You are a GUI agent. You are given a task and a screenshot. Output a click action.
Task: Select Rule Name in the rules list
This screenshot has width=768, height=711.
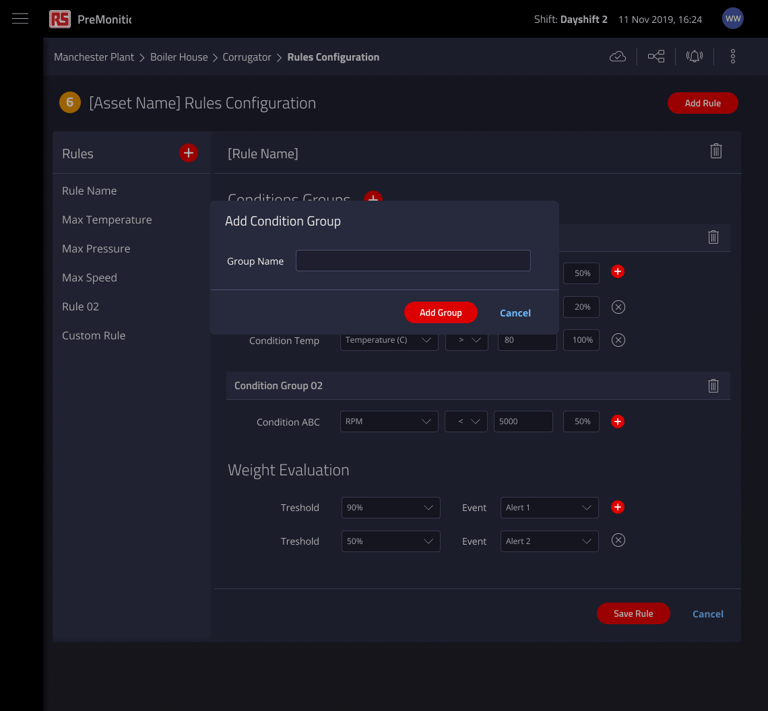pos(89,191)
